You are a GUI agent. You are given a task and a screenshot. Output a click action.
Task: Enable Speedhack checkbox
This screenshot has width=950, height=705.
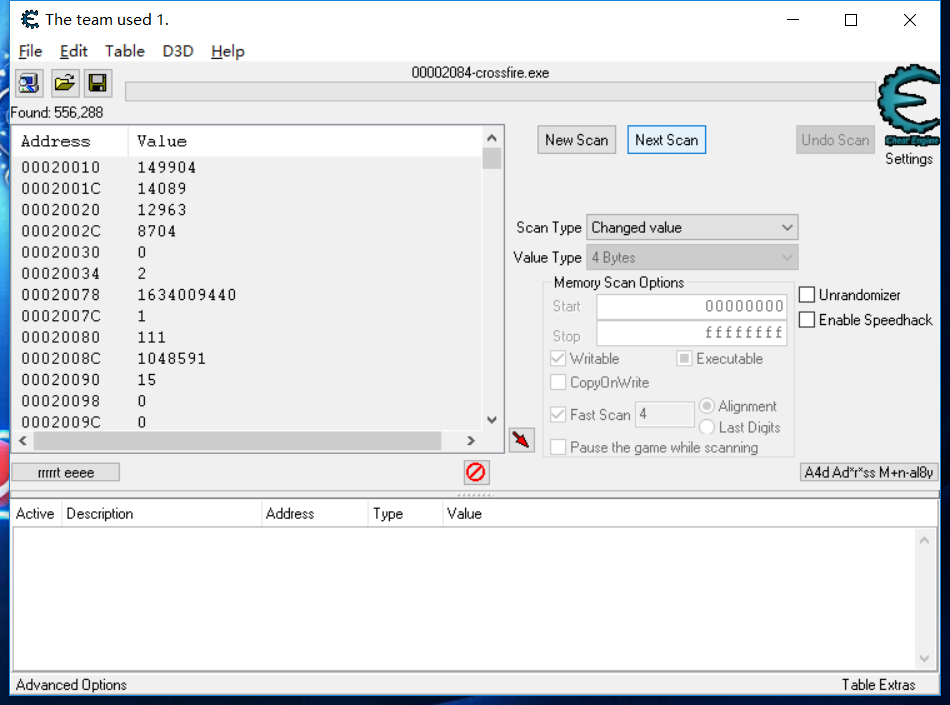click(806, 320)
